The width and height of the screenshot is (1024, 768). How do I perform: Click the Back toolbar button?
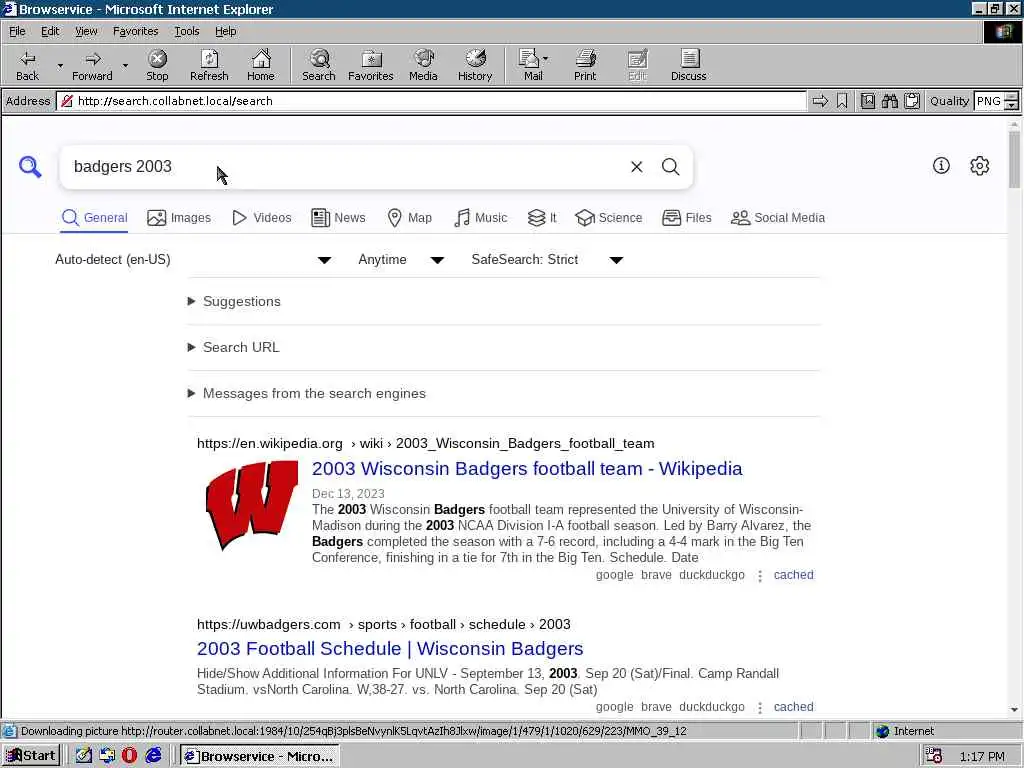click(x=27, y=65)
